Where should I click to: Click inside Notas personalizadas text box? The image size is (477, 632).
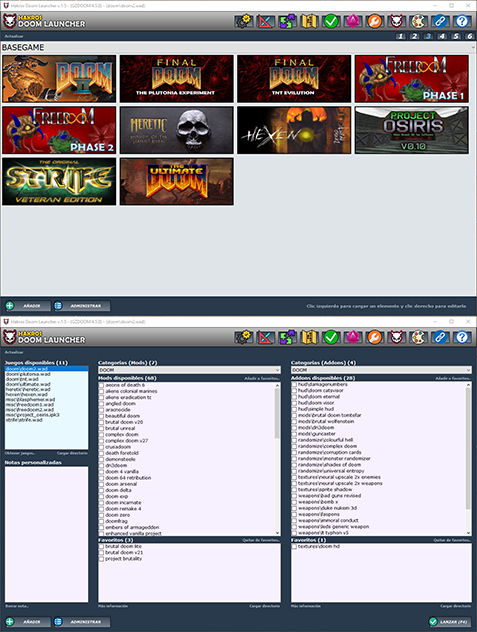46,534
